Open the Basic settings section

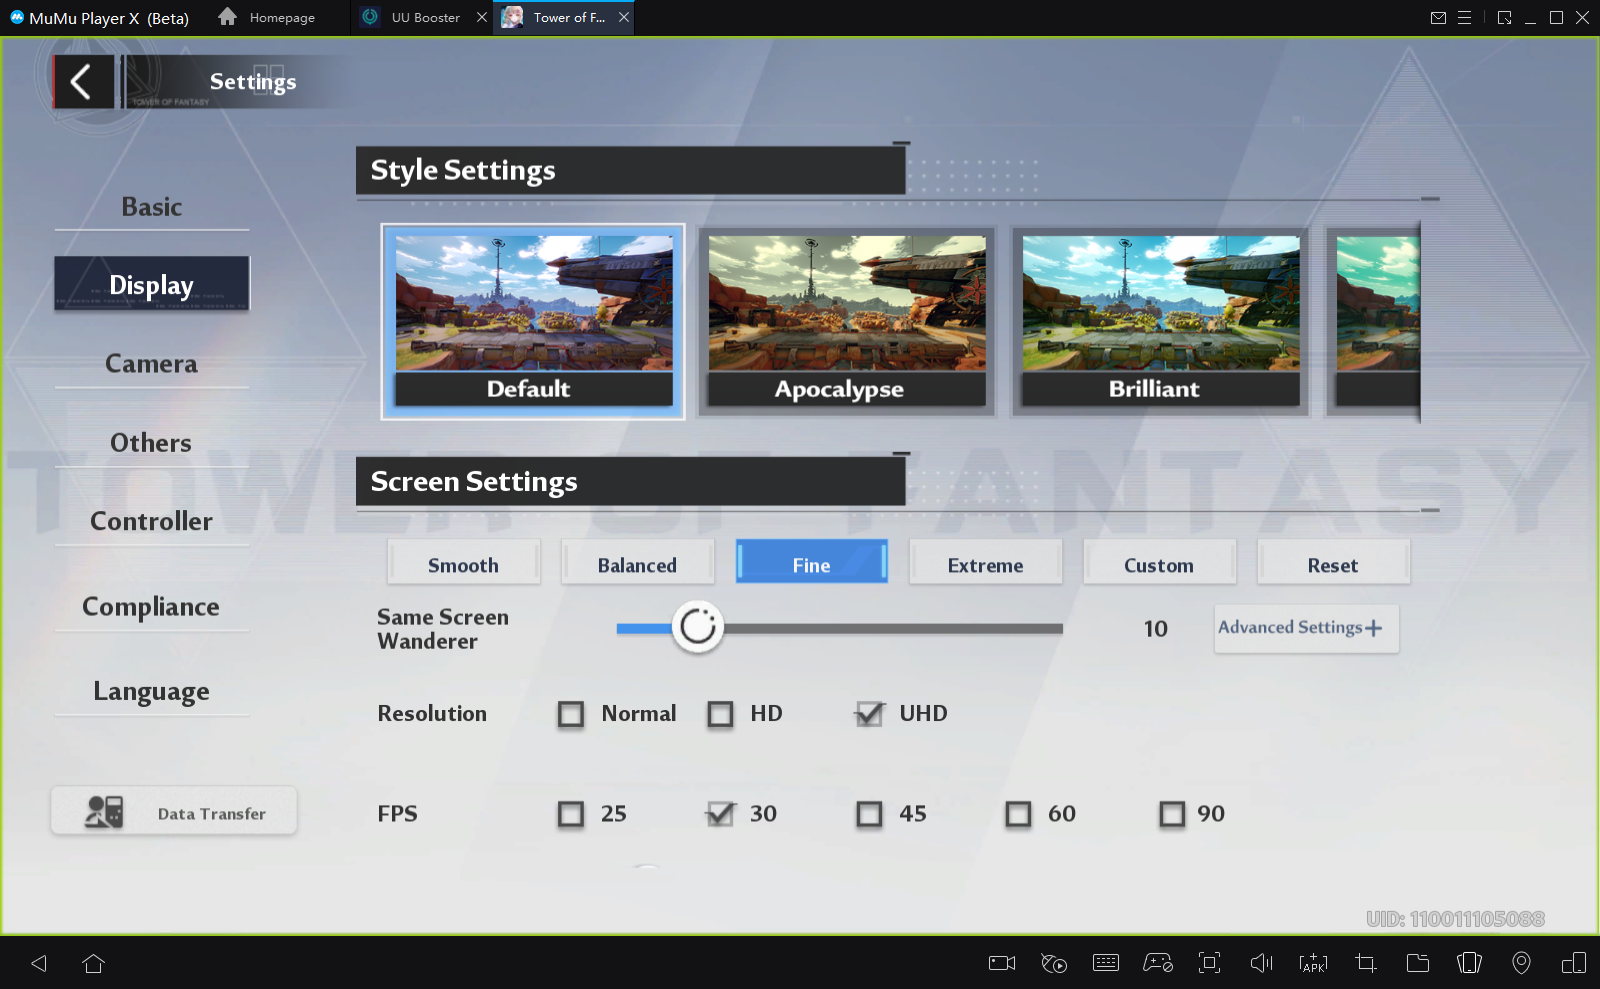coord(152,207)
